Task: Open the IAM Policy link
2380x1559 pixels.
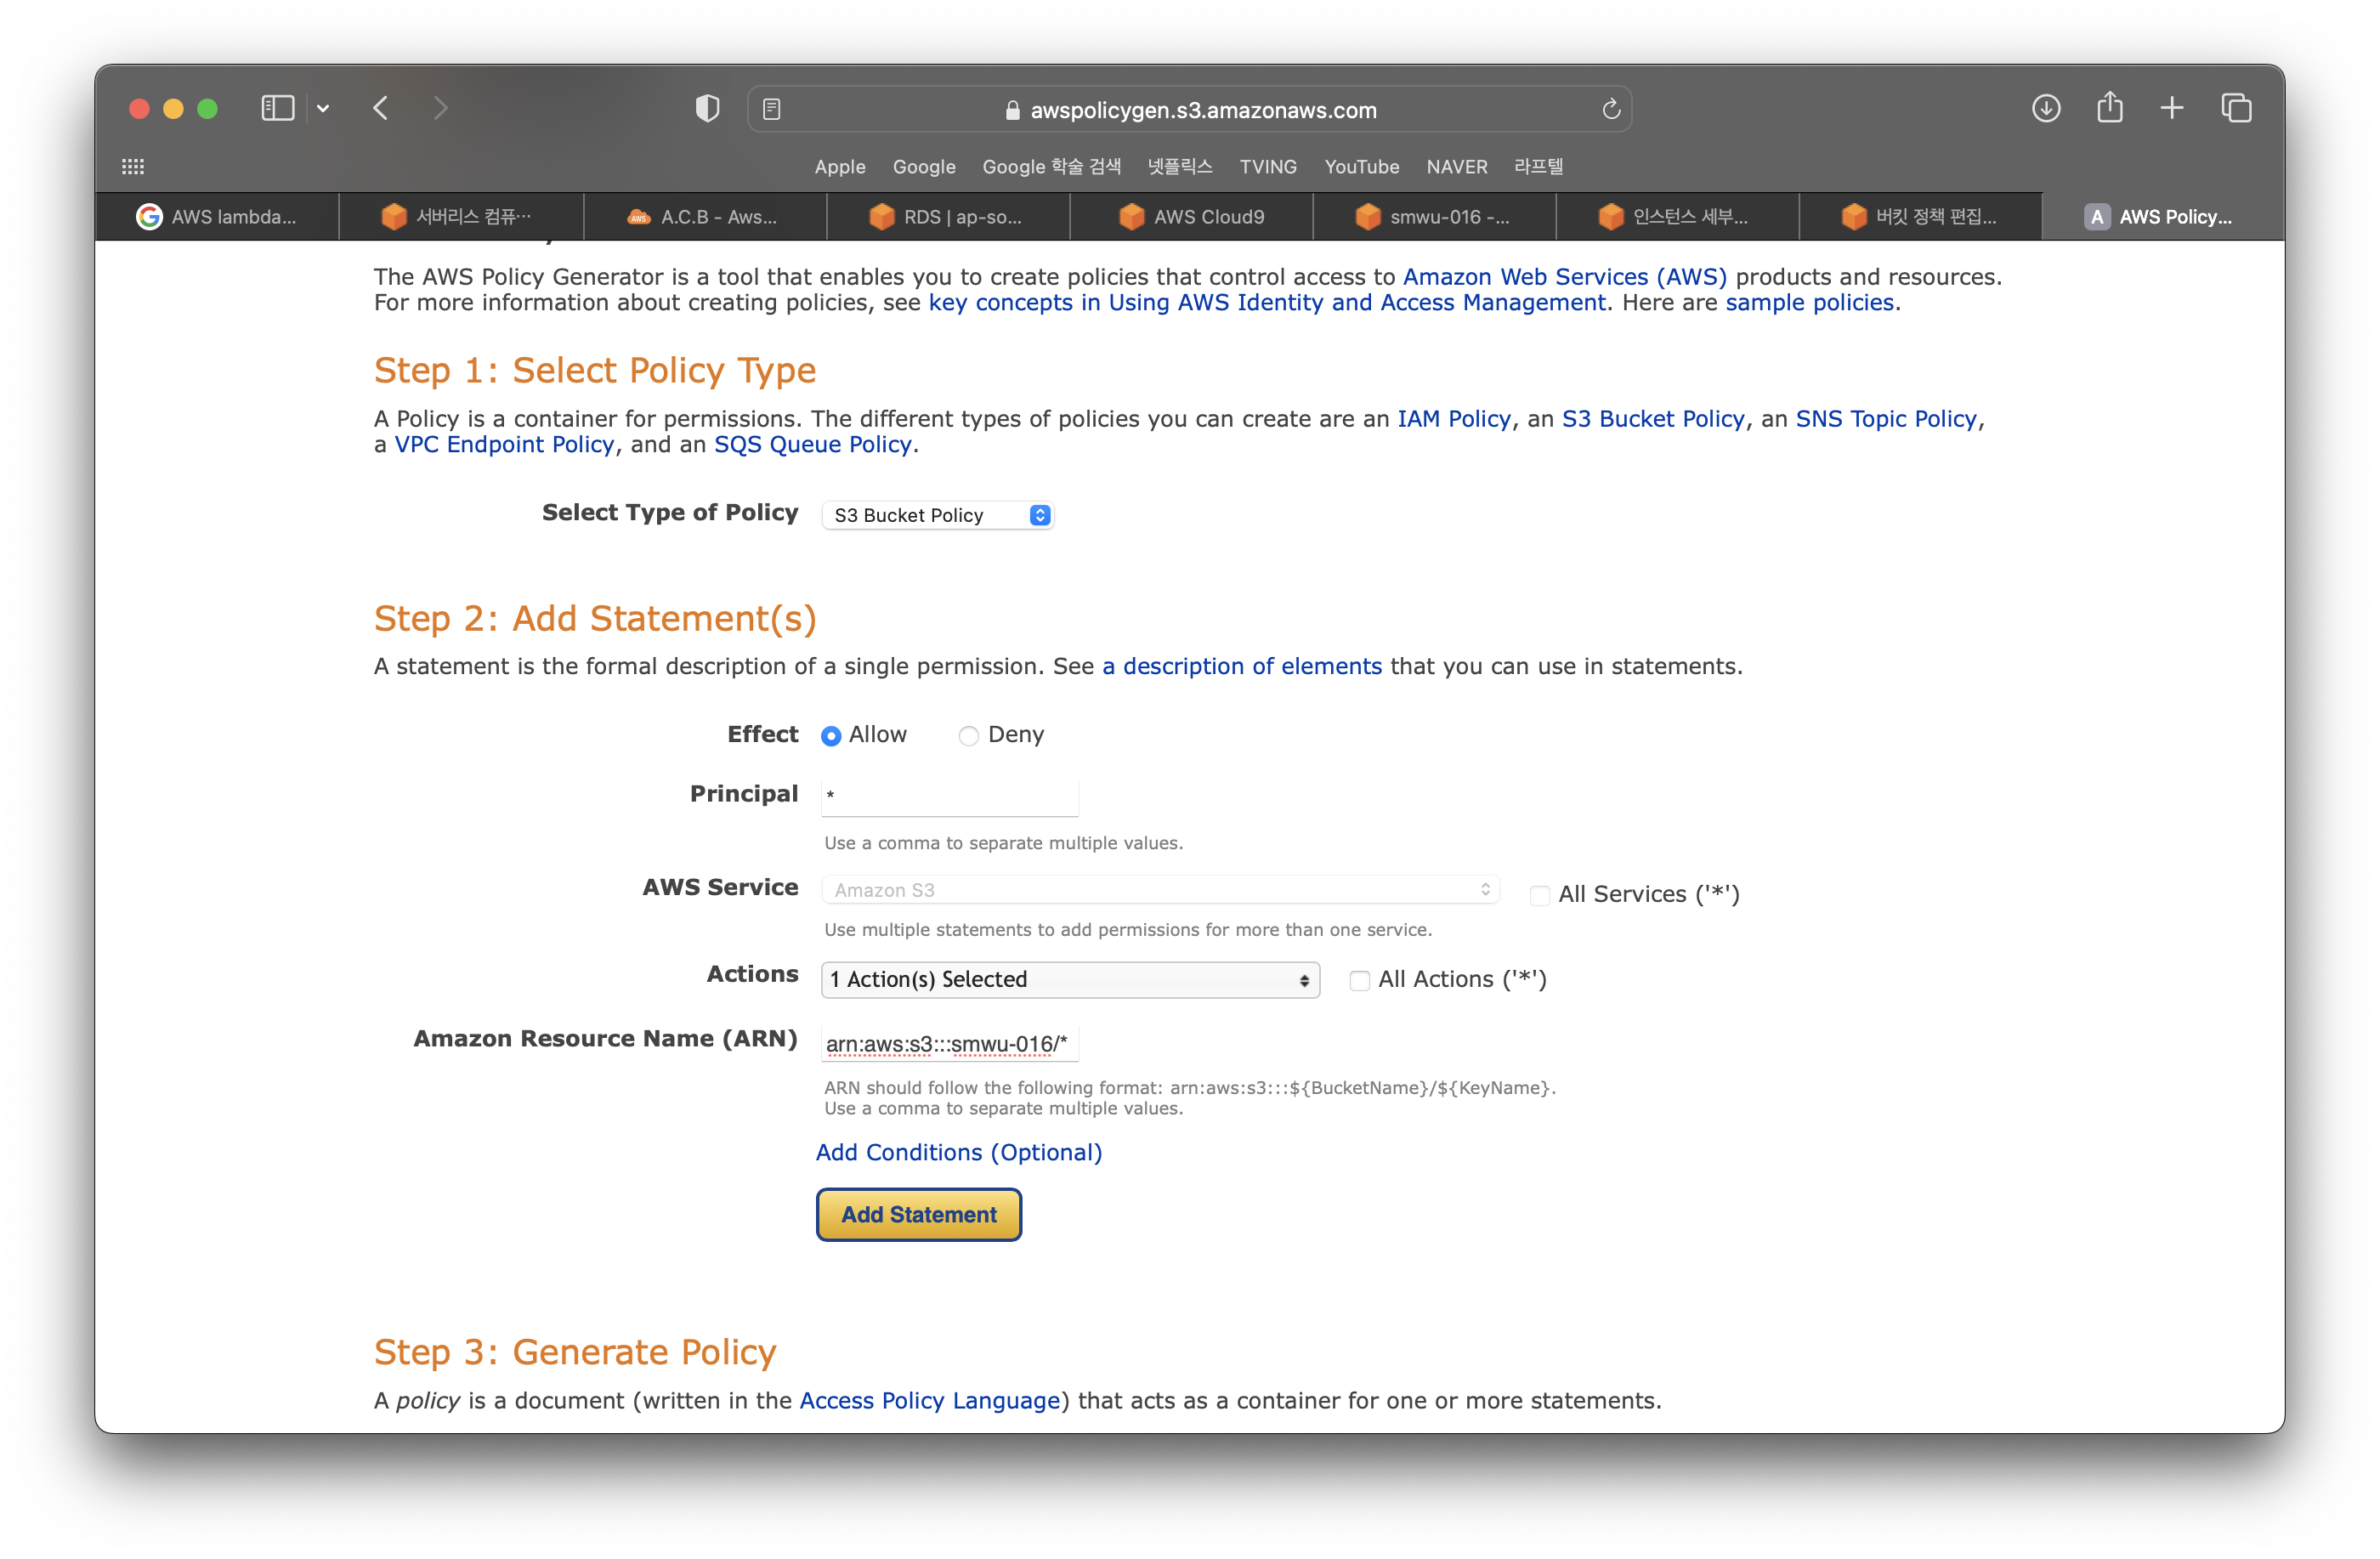Action: (x=1454, y=419)
